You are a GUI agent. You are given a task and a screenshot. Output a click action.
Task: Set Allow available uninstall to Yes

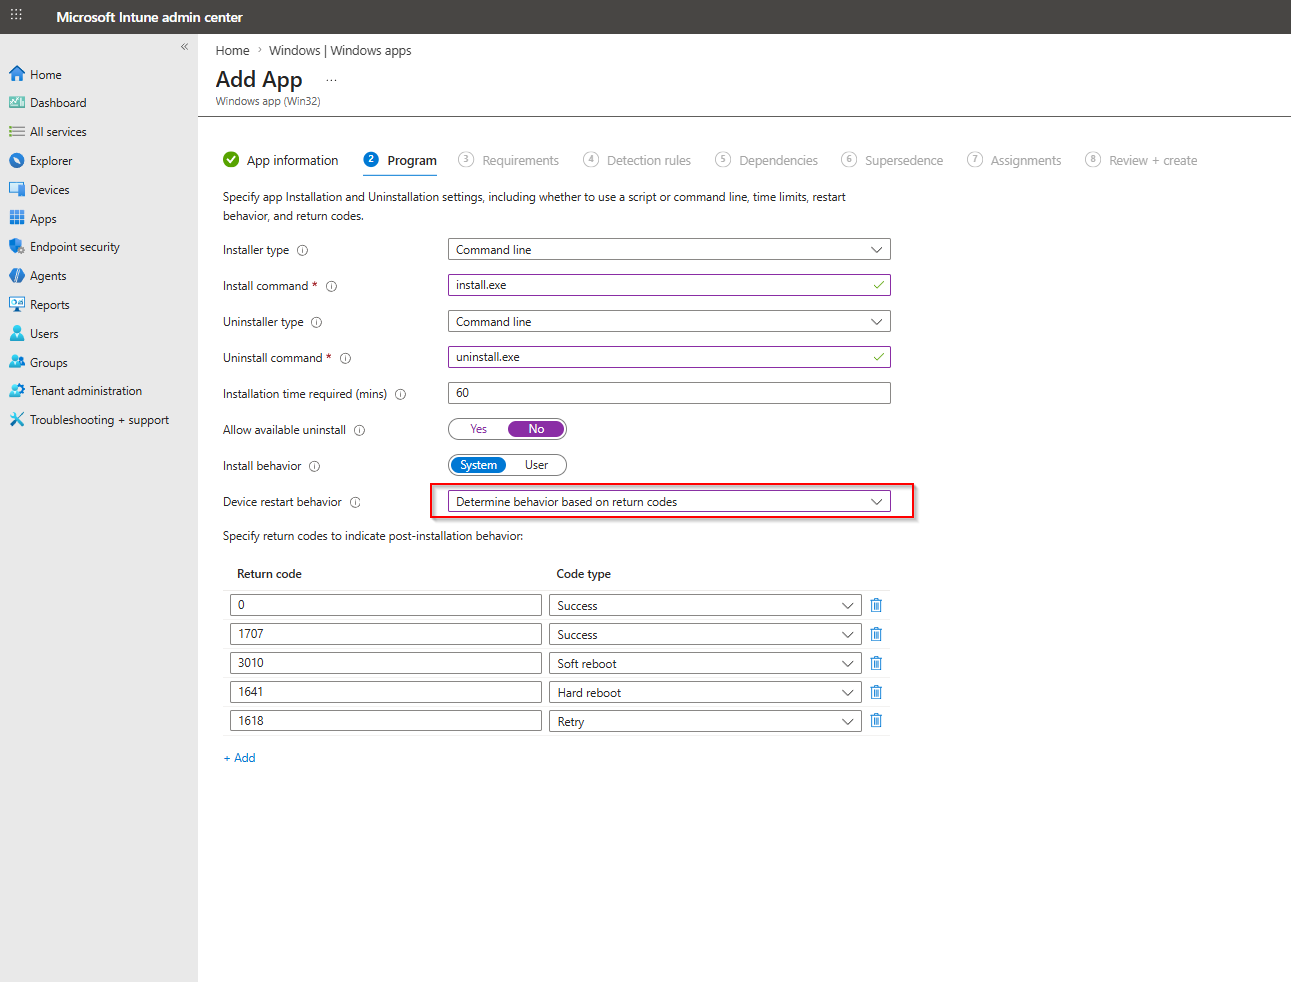[x=479, y=429]
